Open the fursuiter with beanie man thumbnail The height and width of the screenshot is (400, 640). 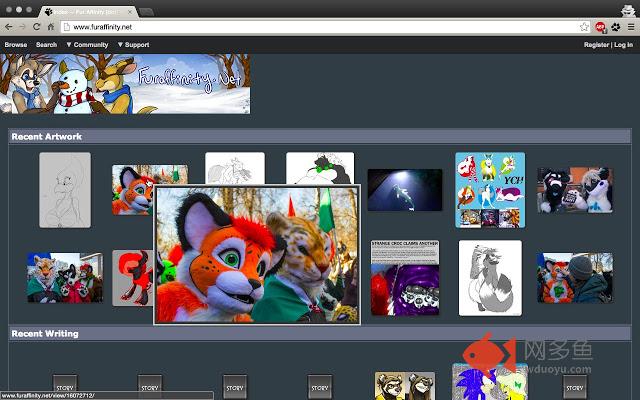pyautogui.click(x=575, y=278)
